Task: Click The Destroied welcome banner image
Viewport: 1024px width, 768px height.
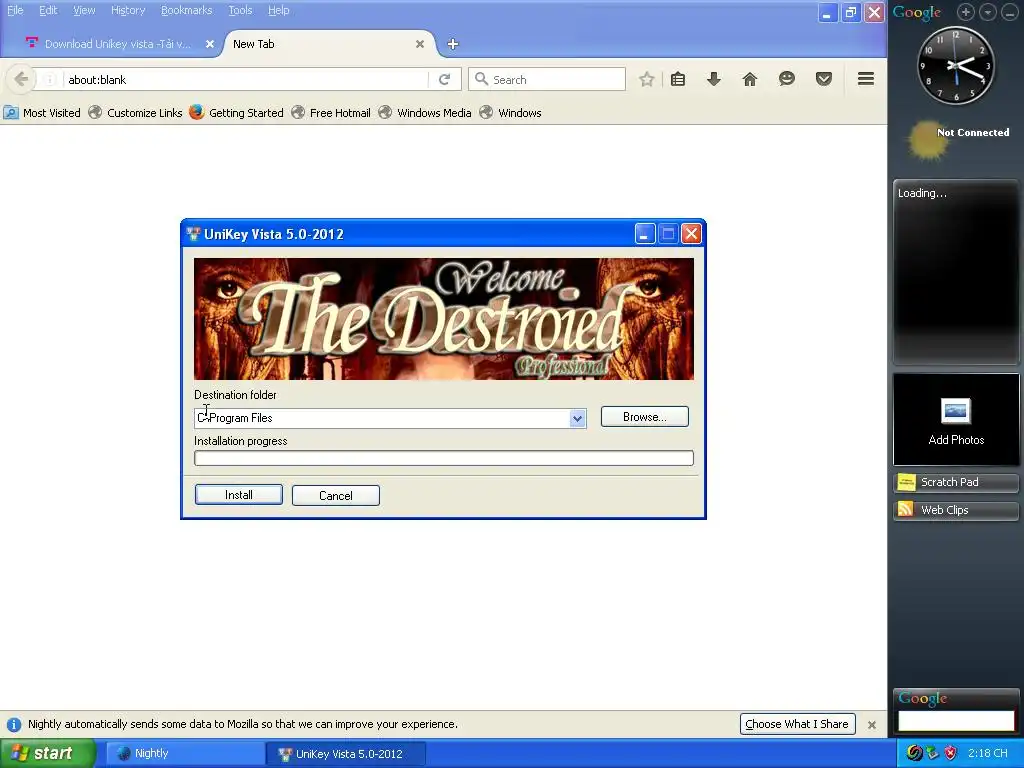Action: [x=444, y=319]
